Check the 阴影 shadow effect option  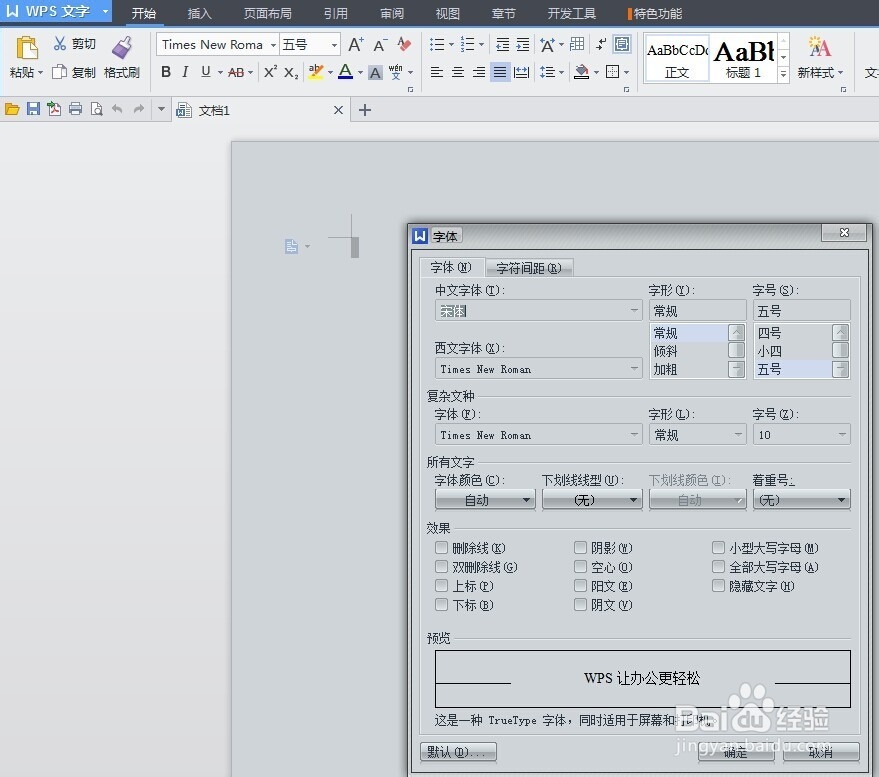pos(580,548)
